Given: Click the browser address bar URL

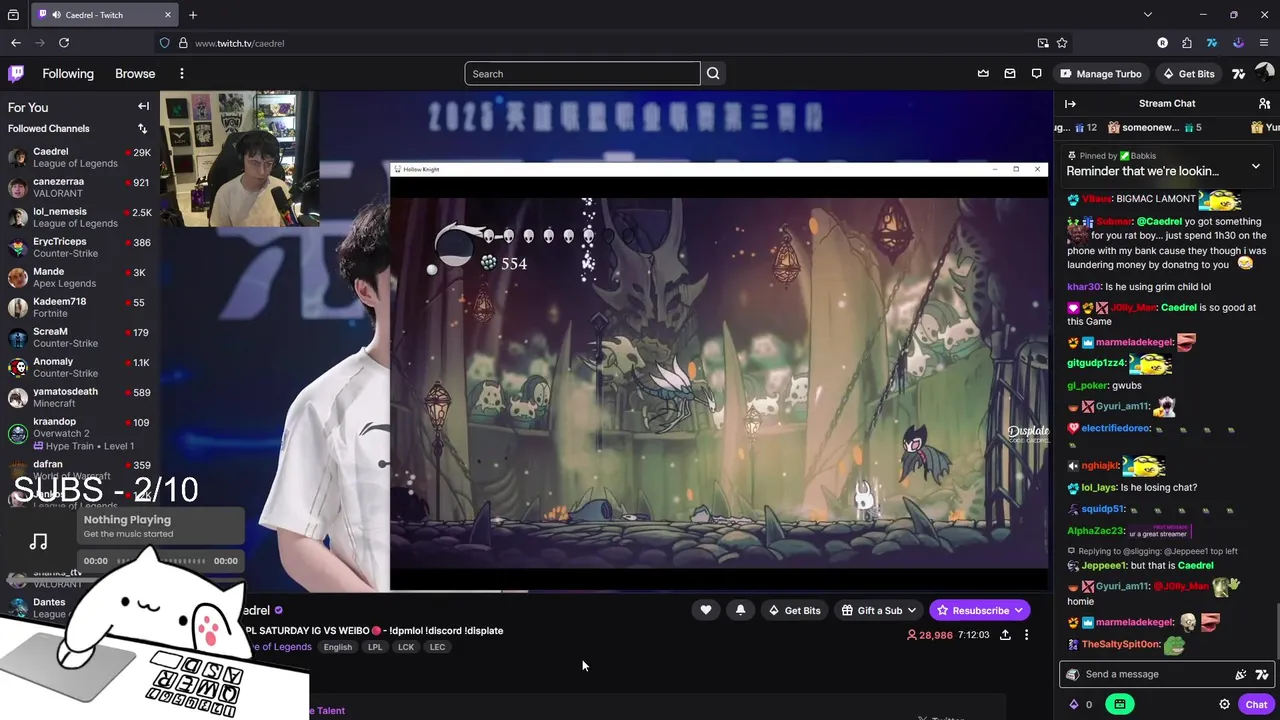Looking at the screenshot, I should click(x=240, y=43).
